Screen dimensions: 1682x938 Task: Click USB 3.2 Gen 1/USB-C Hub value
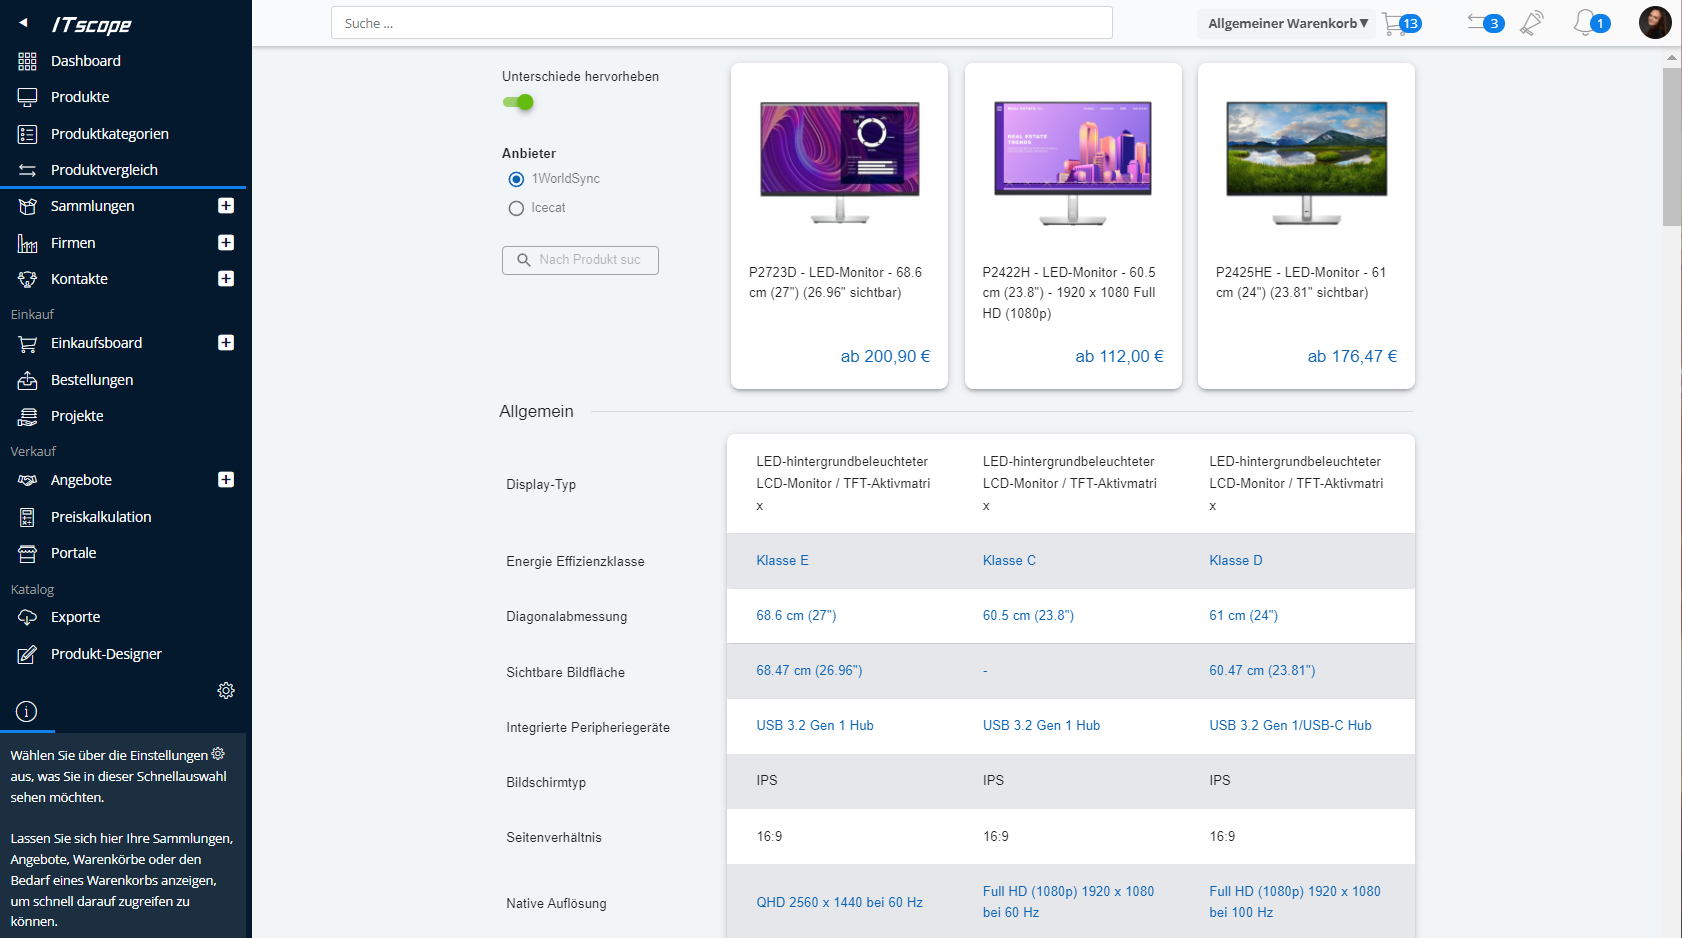point(1290,726)
